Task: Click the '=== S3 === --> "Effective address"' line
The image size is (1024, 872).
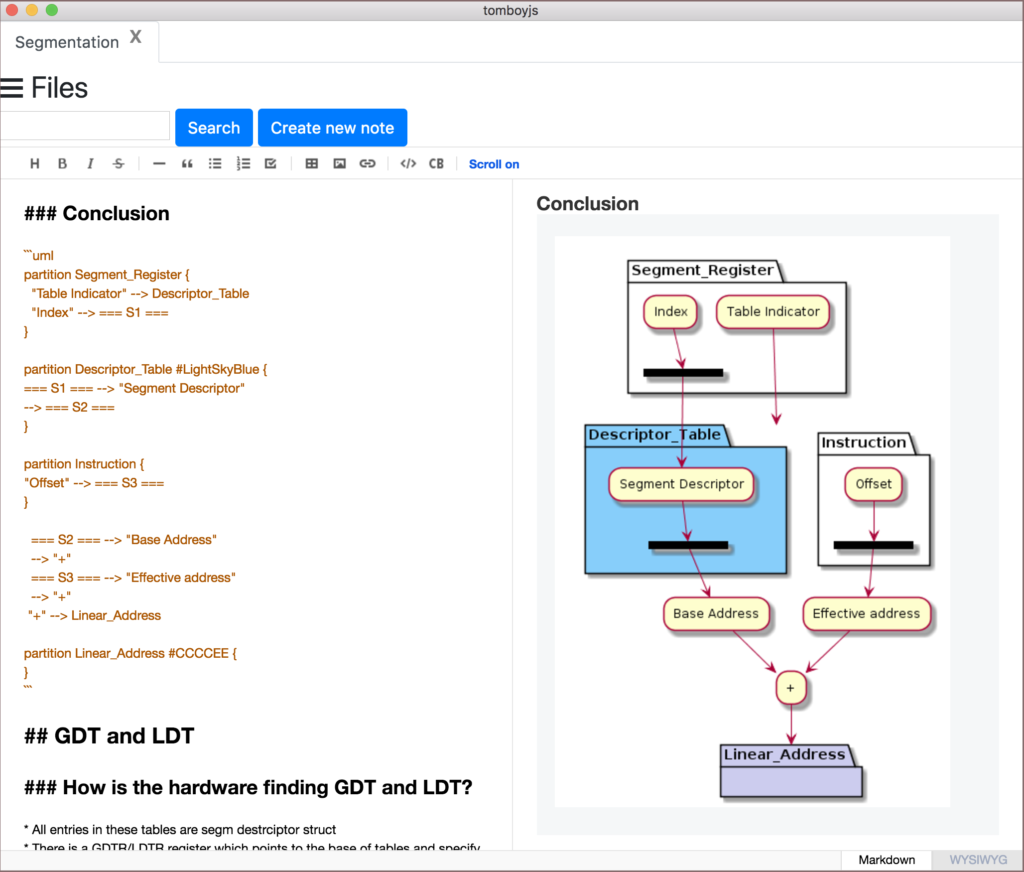Action: point(133,578)
